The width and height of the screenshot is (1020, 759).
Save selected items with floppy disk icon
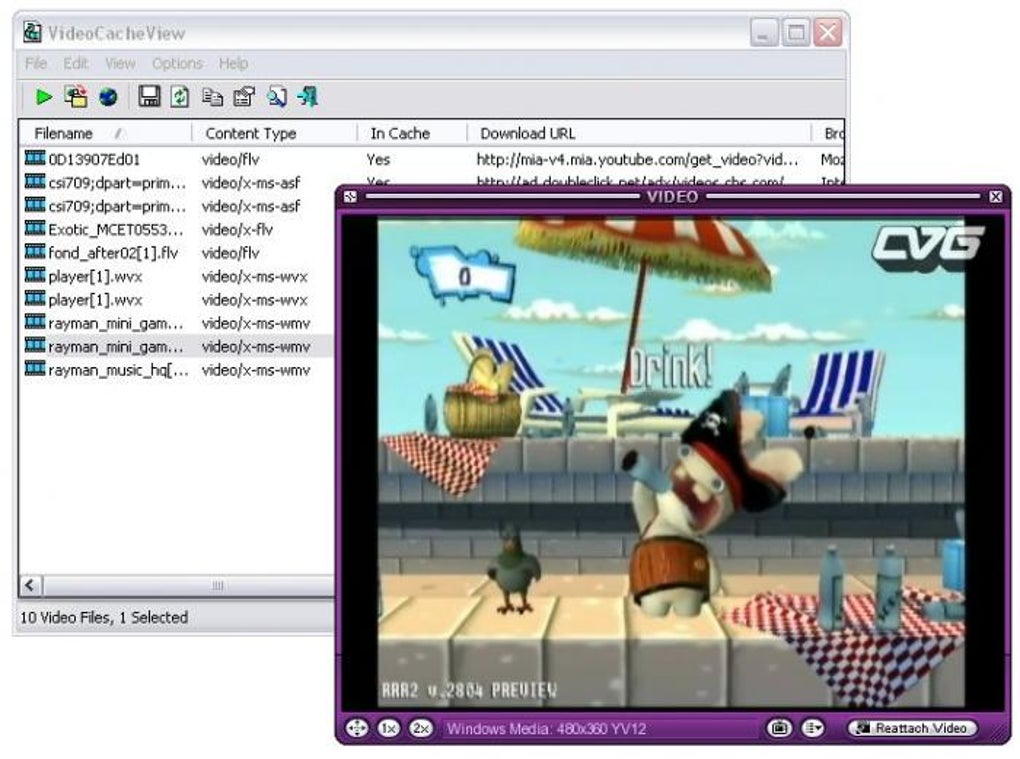149,97
